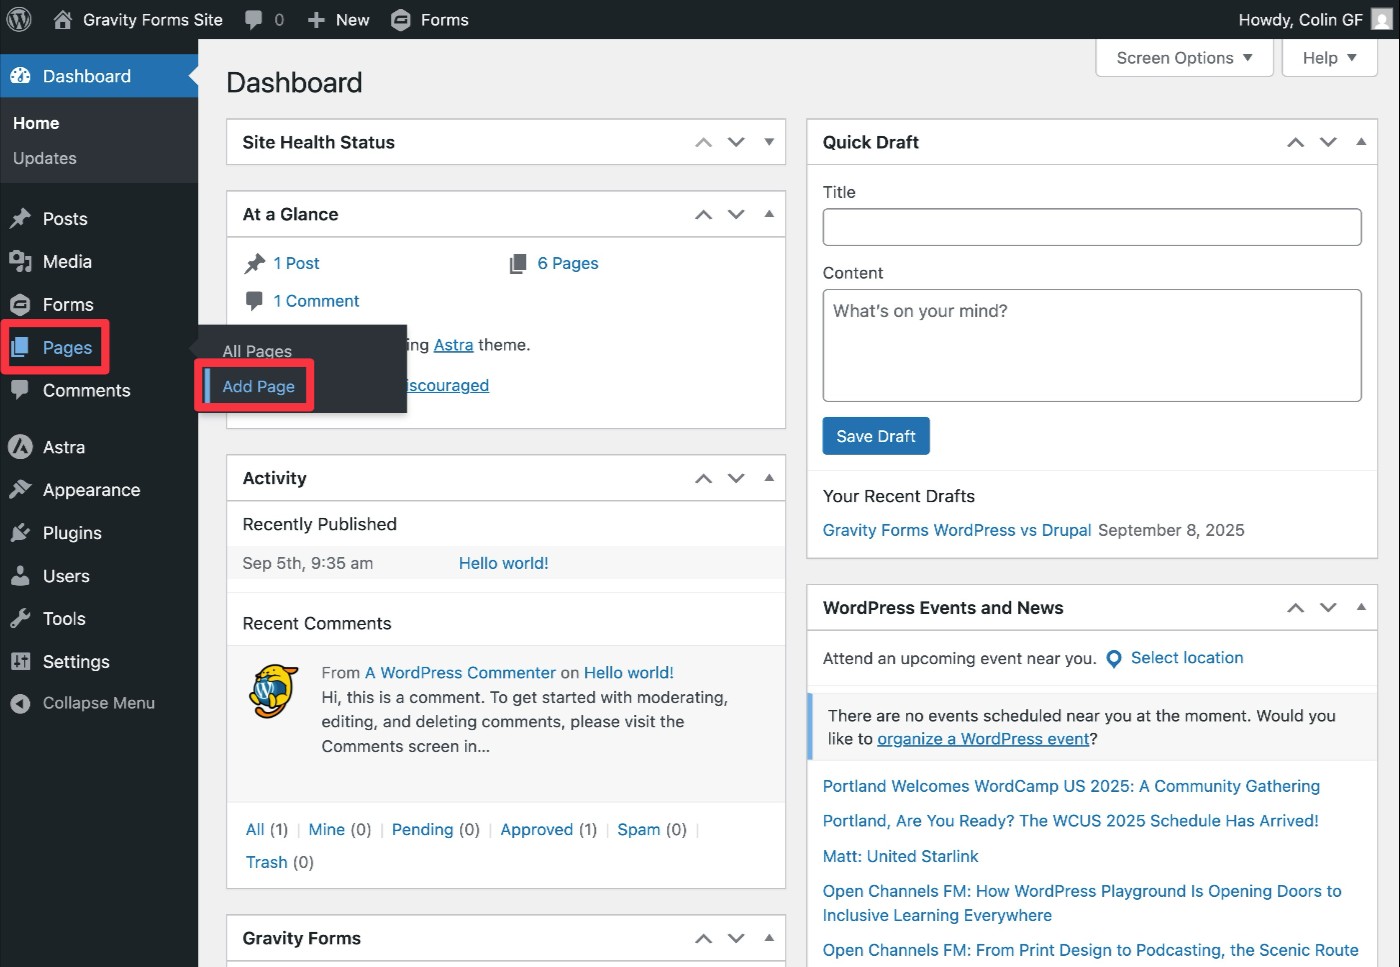Expand the Help dropdown tab
The image size is (1400, 967).
1329,58
